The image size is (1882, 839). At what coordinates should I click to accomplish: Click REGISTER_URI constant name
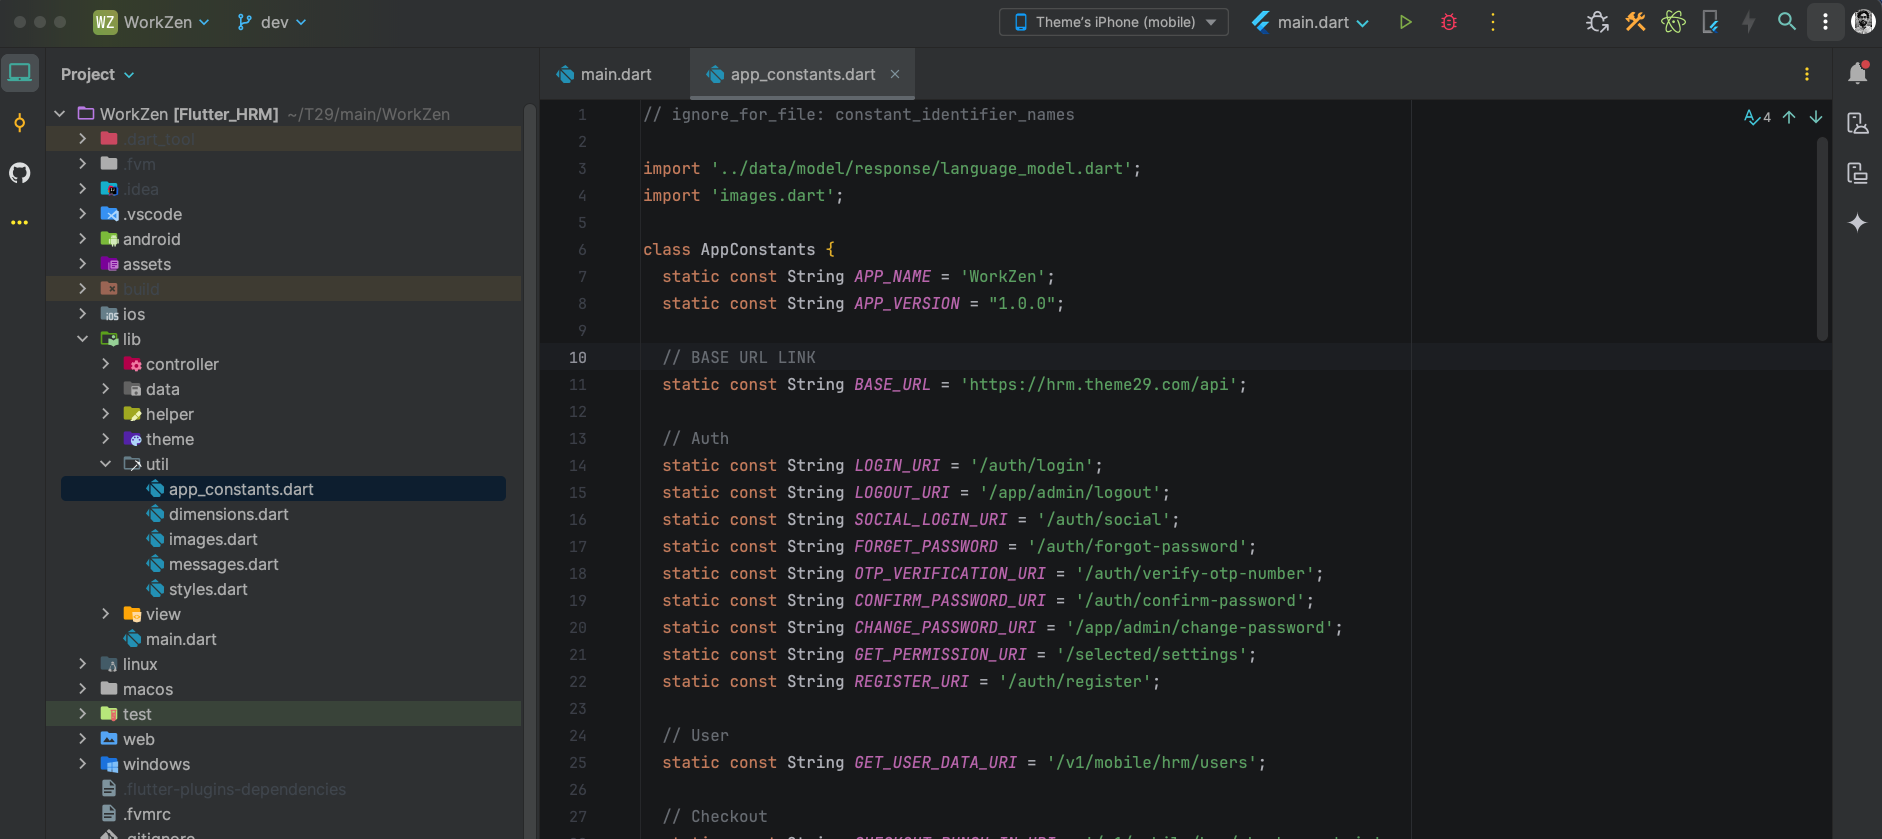point(911,682)
